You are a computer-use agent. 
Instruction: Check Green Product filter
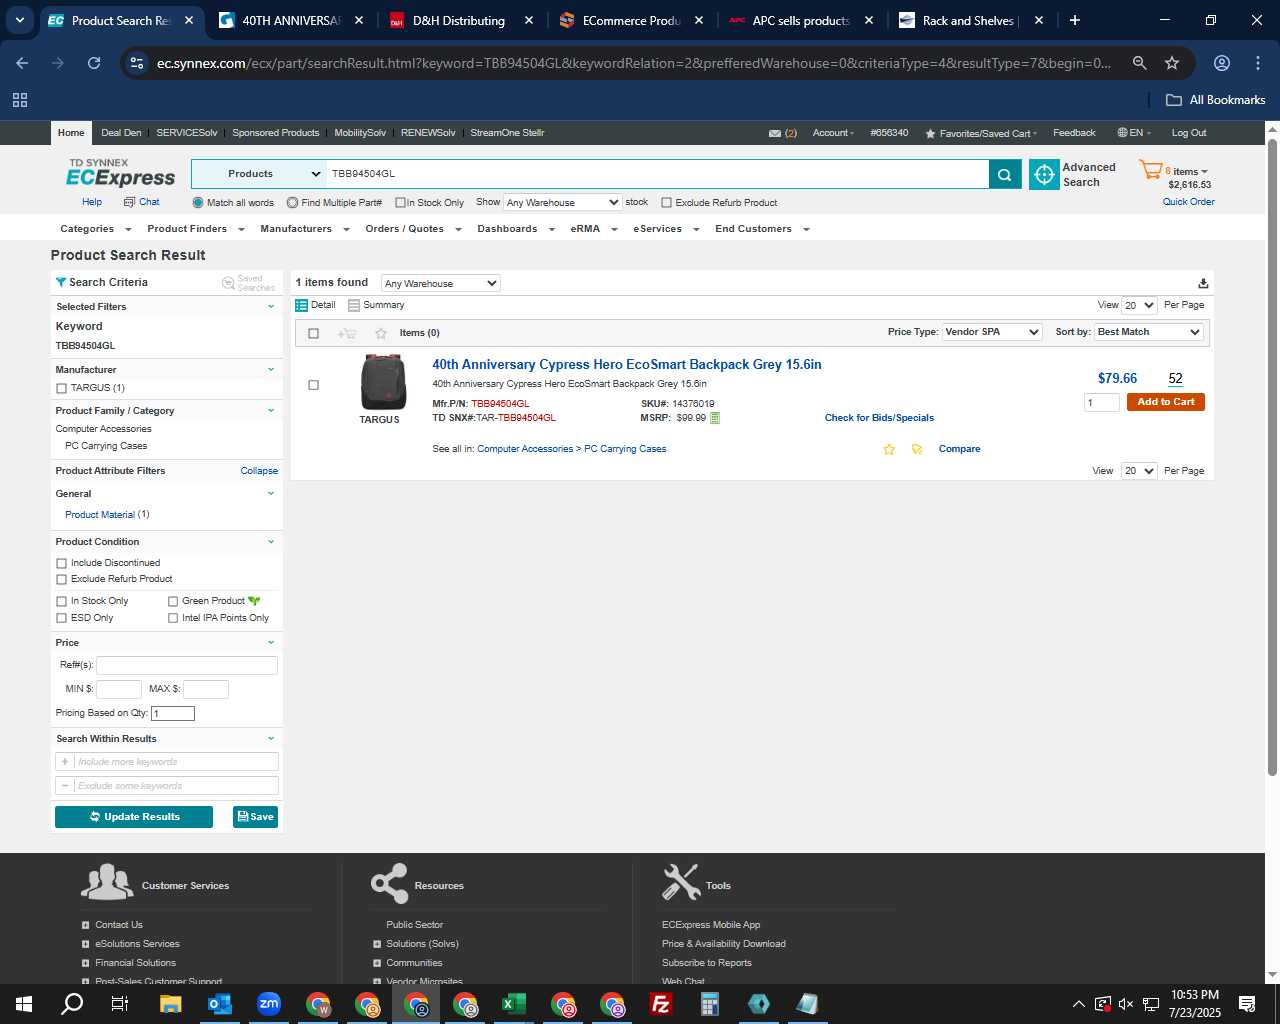click(x=173, y=601)
